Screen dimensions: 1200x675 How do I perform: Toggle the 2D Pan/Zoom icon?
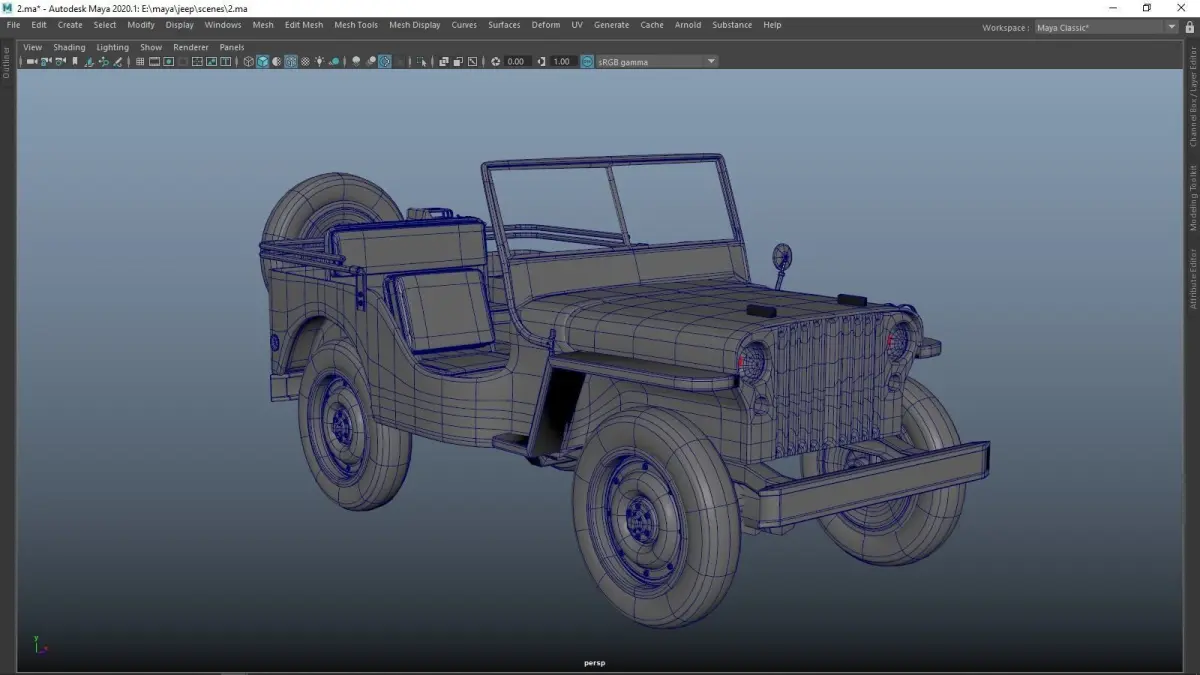103,61
